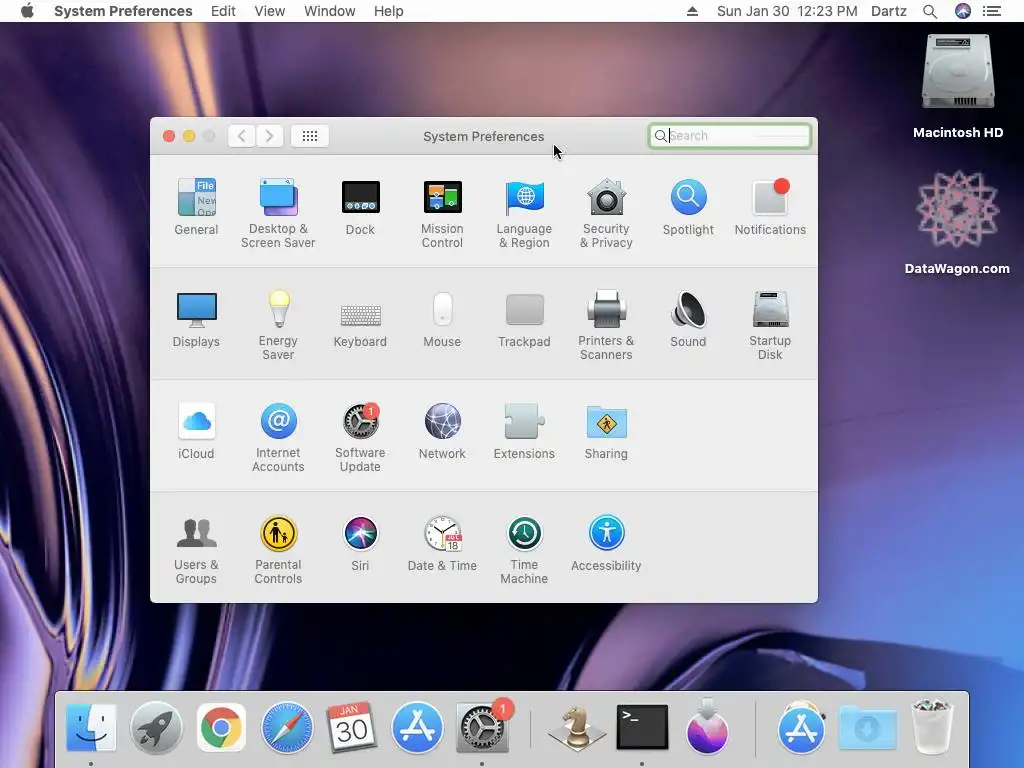Open the Applications folder stack in Dock
The height and width of the screenshot is (768, 1024).
801,728
